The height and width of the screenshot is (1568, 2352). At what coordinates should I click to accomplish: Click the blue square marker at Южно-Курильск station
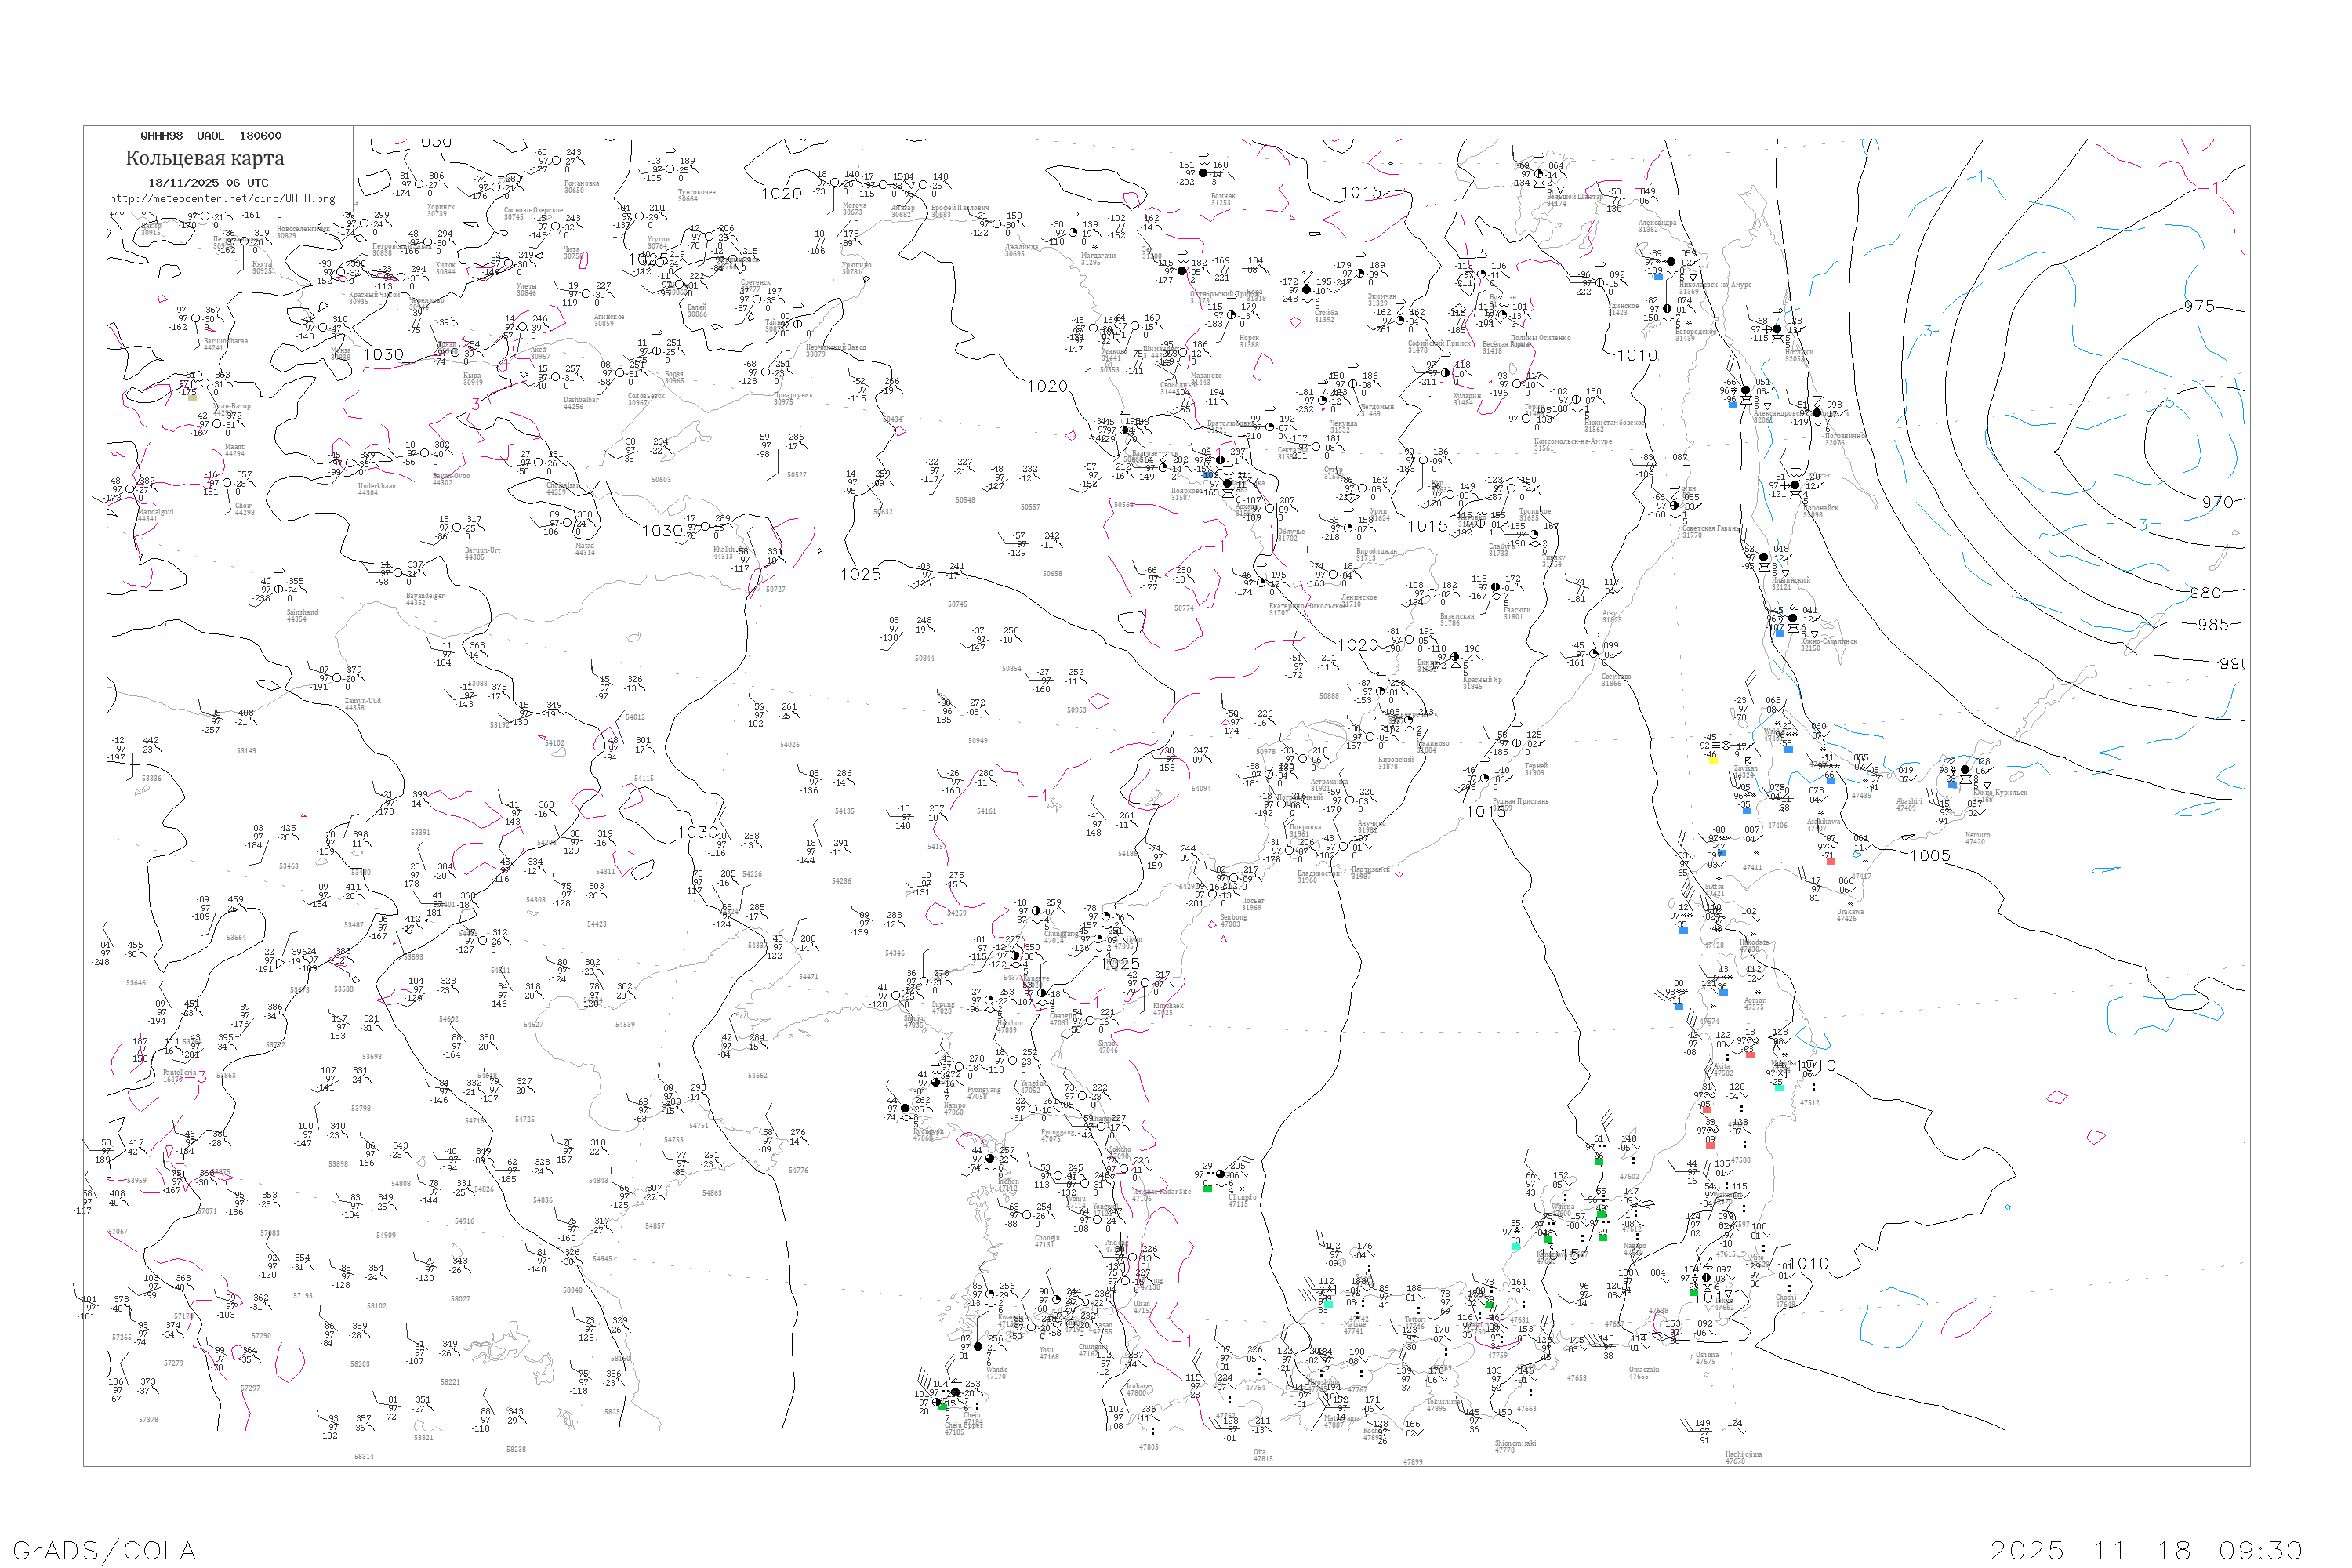[1952, 785]
